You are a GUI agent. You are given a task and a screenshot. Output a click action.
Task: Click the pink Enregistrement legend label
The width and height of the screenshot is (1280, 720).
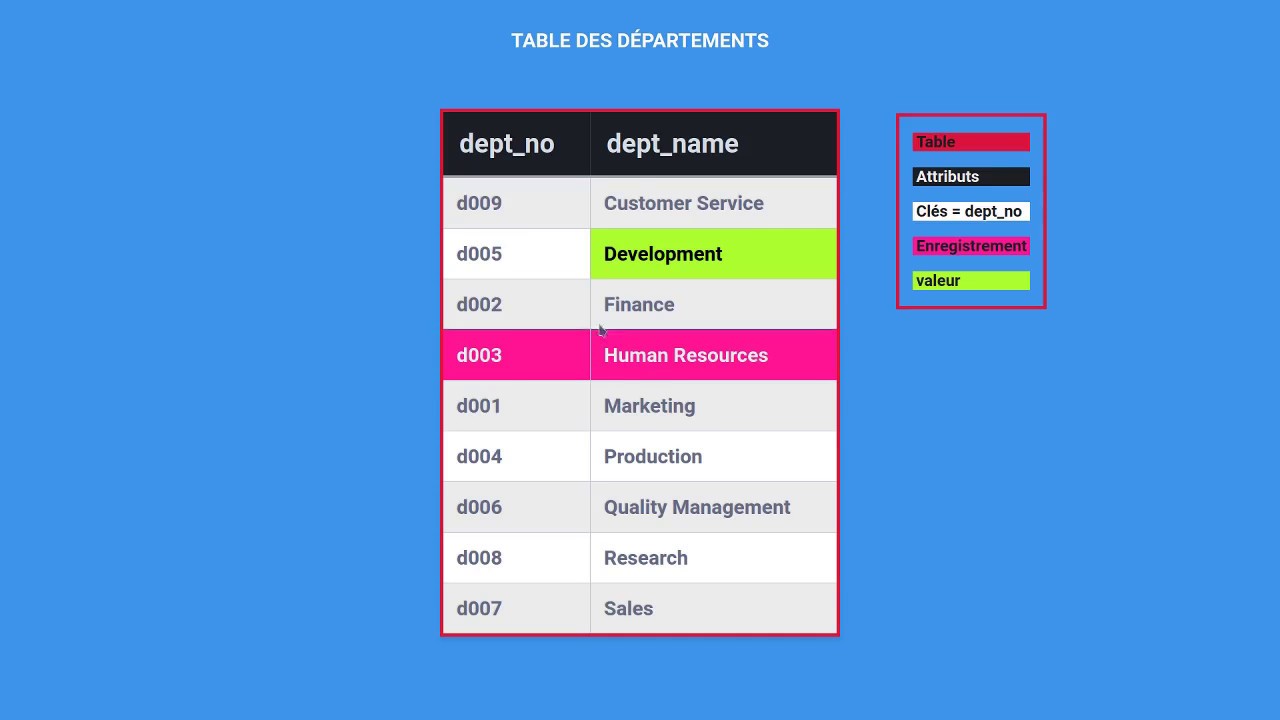tap(971, 246)
